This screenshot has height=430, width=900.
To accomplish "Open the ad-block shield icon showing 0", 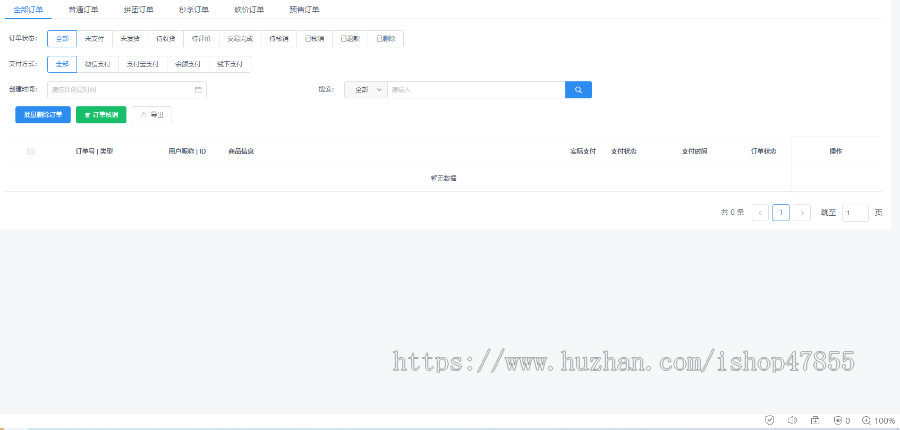I will (x=837, y=420).
